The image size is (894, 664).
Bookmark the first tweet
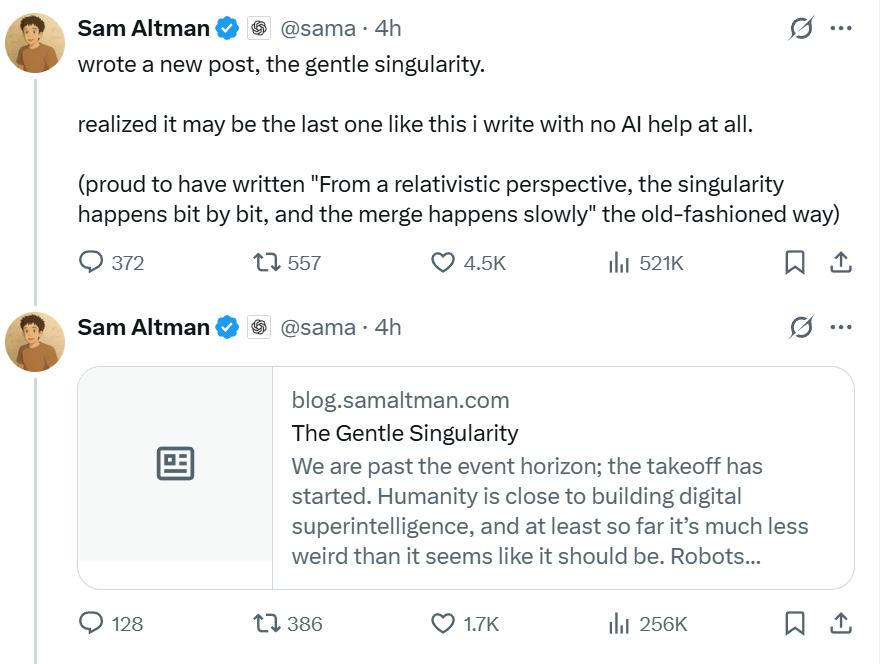point(795,262)
